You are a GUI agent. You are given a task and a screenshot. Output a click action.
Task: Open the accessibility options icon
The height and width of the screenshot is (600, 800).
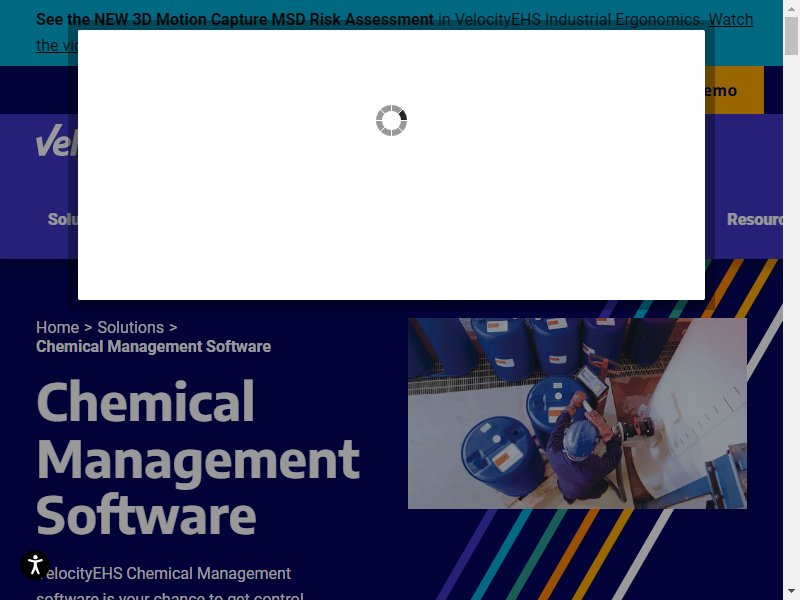35,565
